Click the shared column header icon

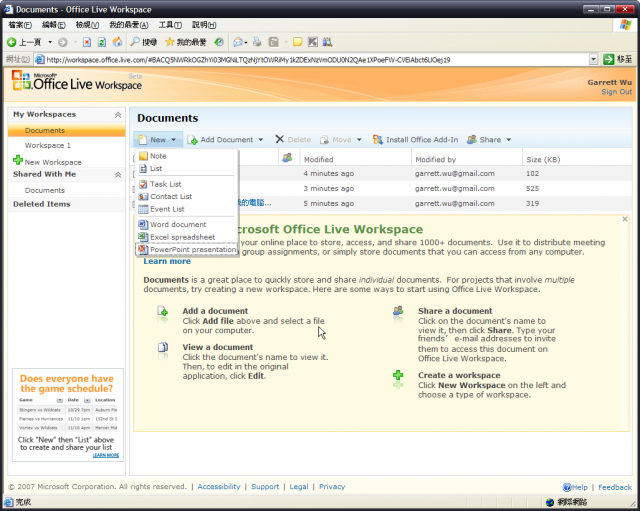287,158
